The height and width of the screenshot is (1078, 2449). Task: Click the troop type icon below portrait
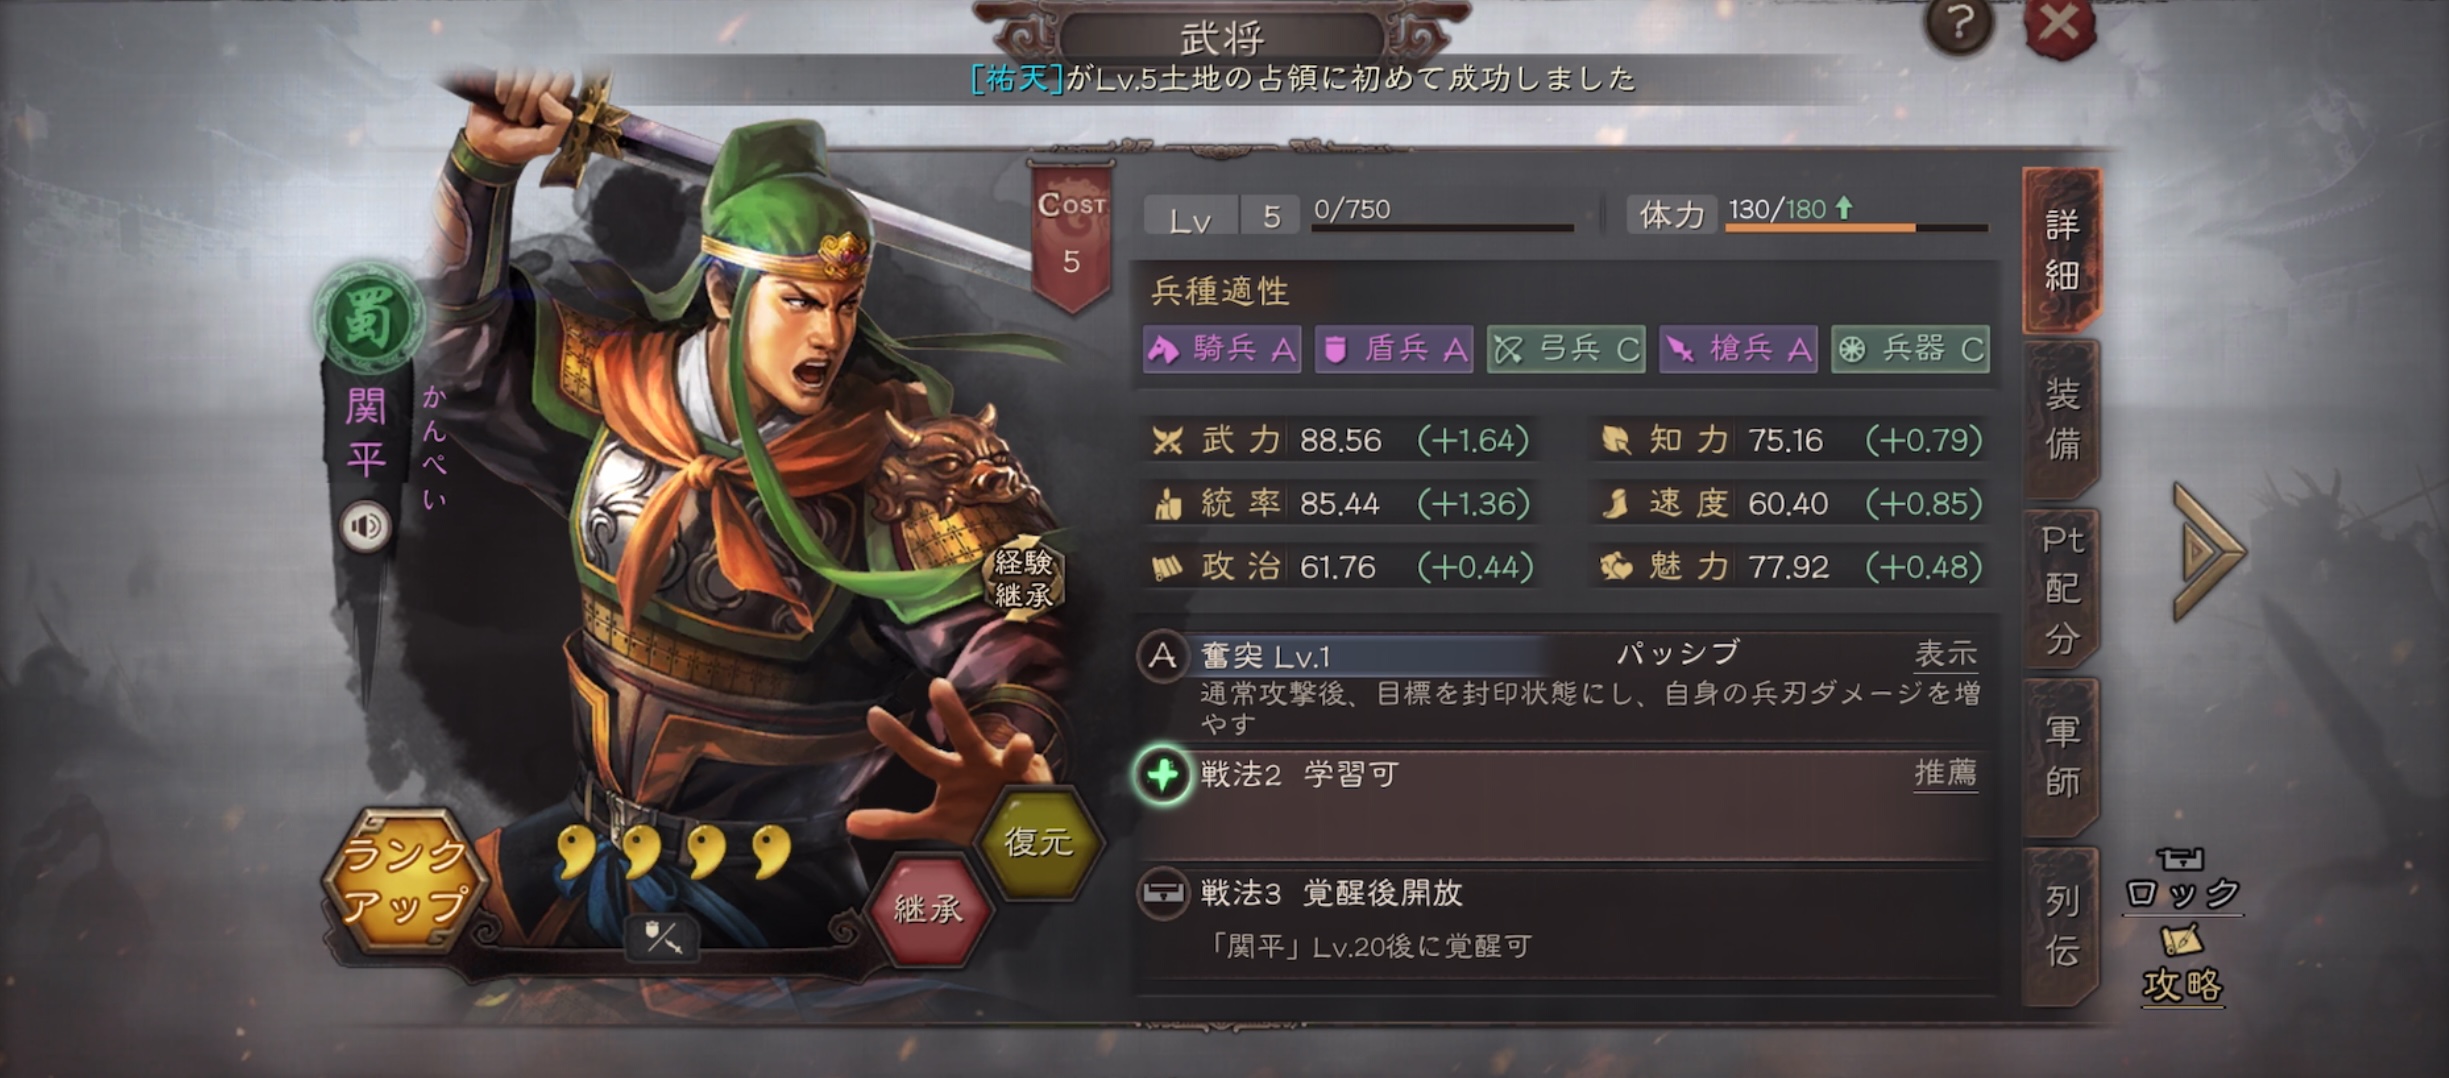click(662, 939)
